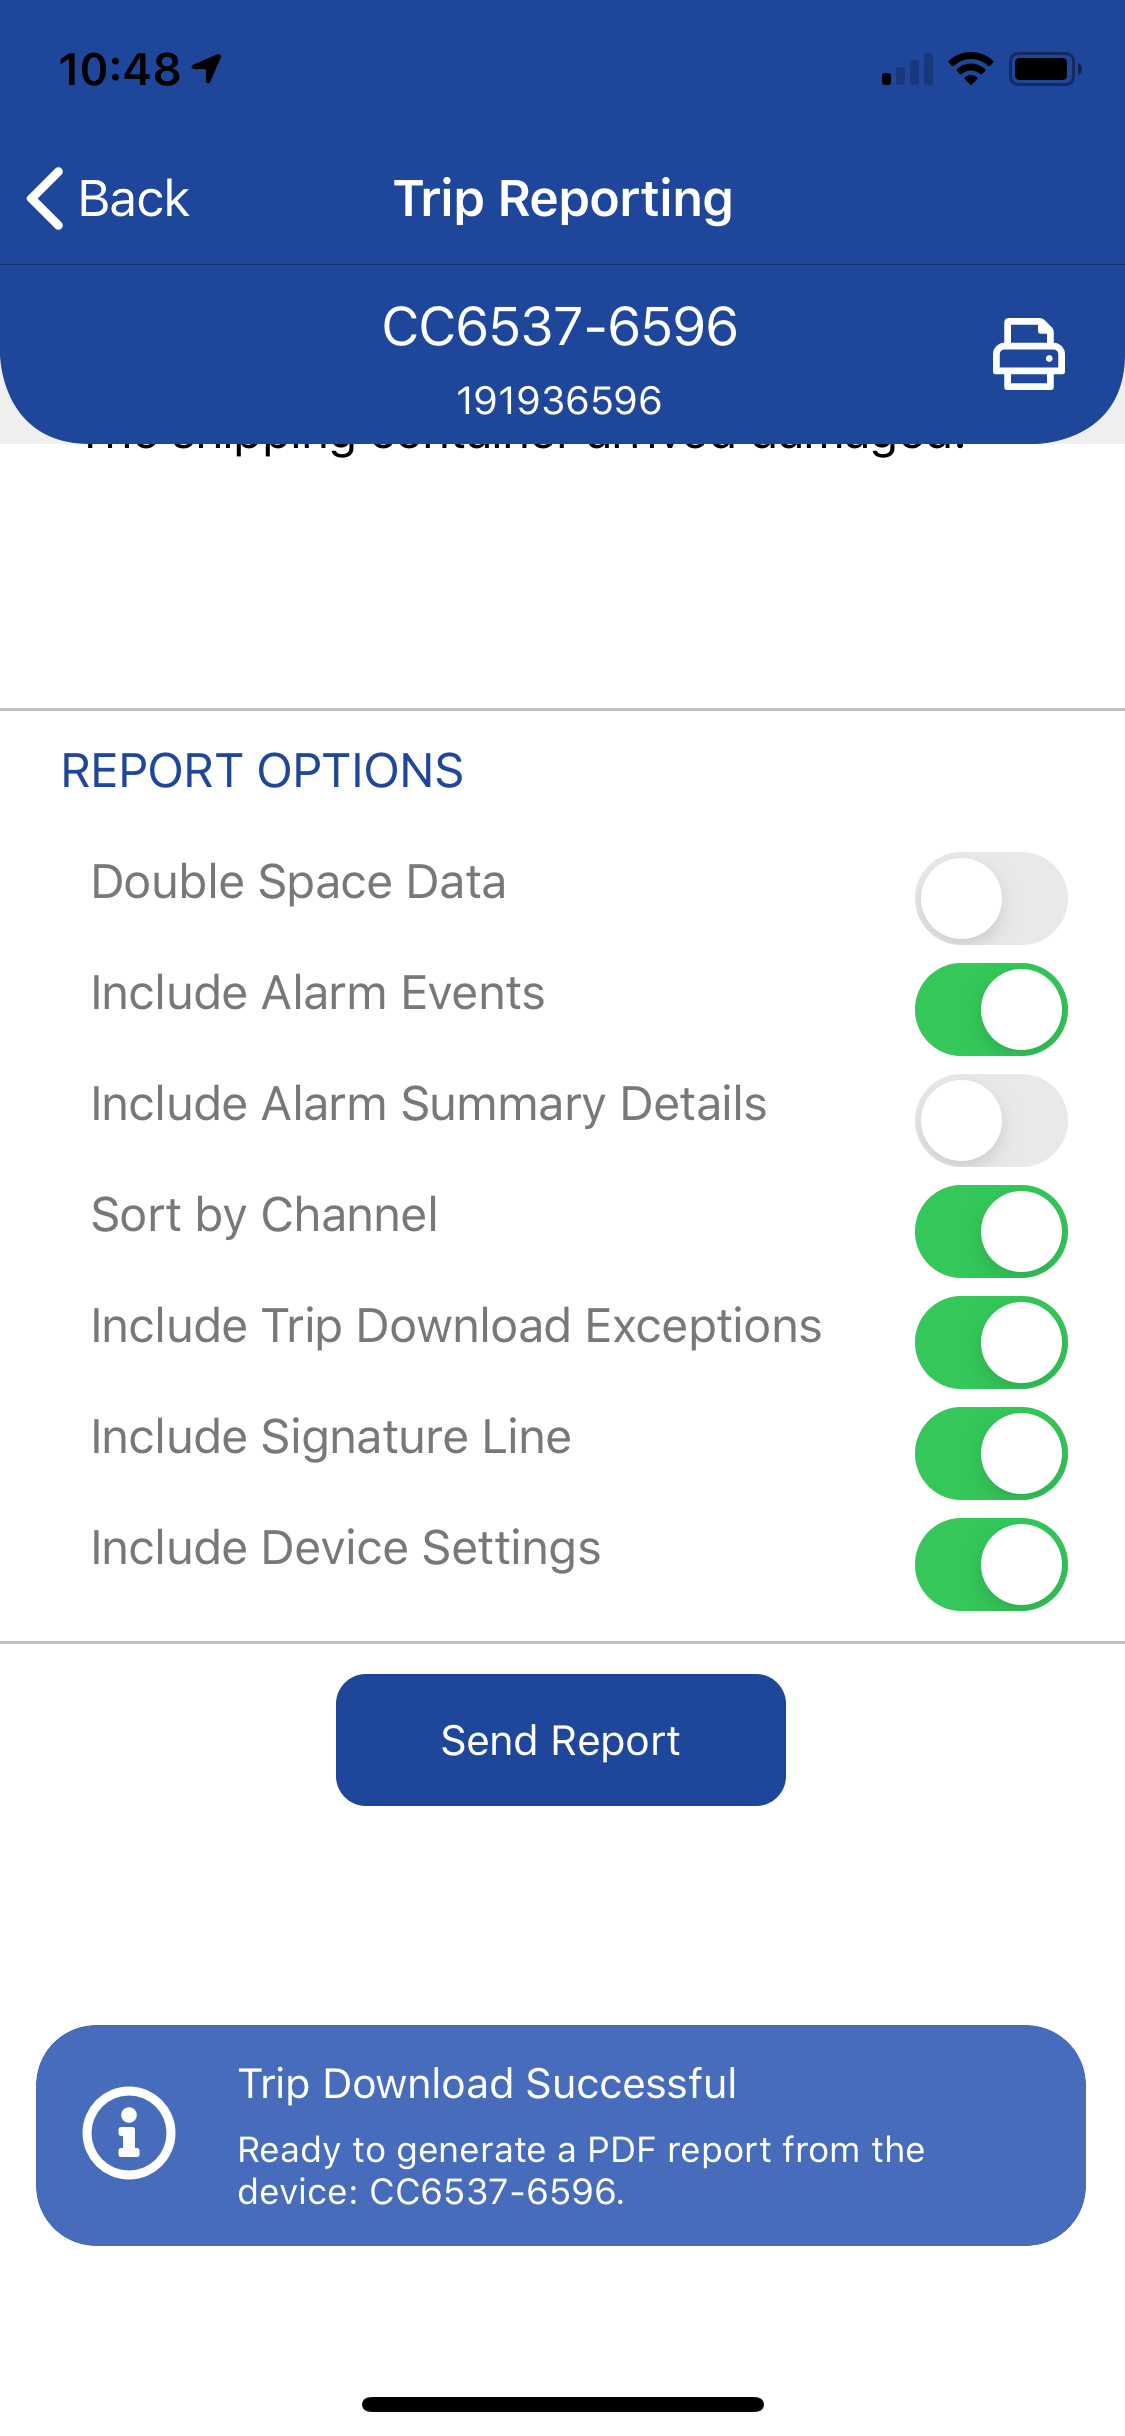Tap the printer icon in header
The height and width of the screenshot is (2436, 1125).
(x=1028, y=354)
